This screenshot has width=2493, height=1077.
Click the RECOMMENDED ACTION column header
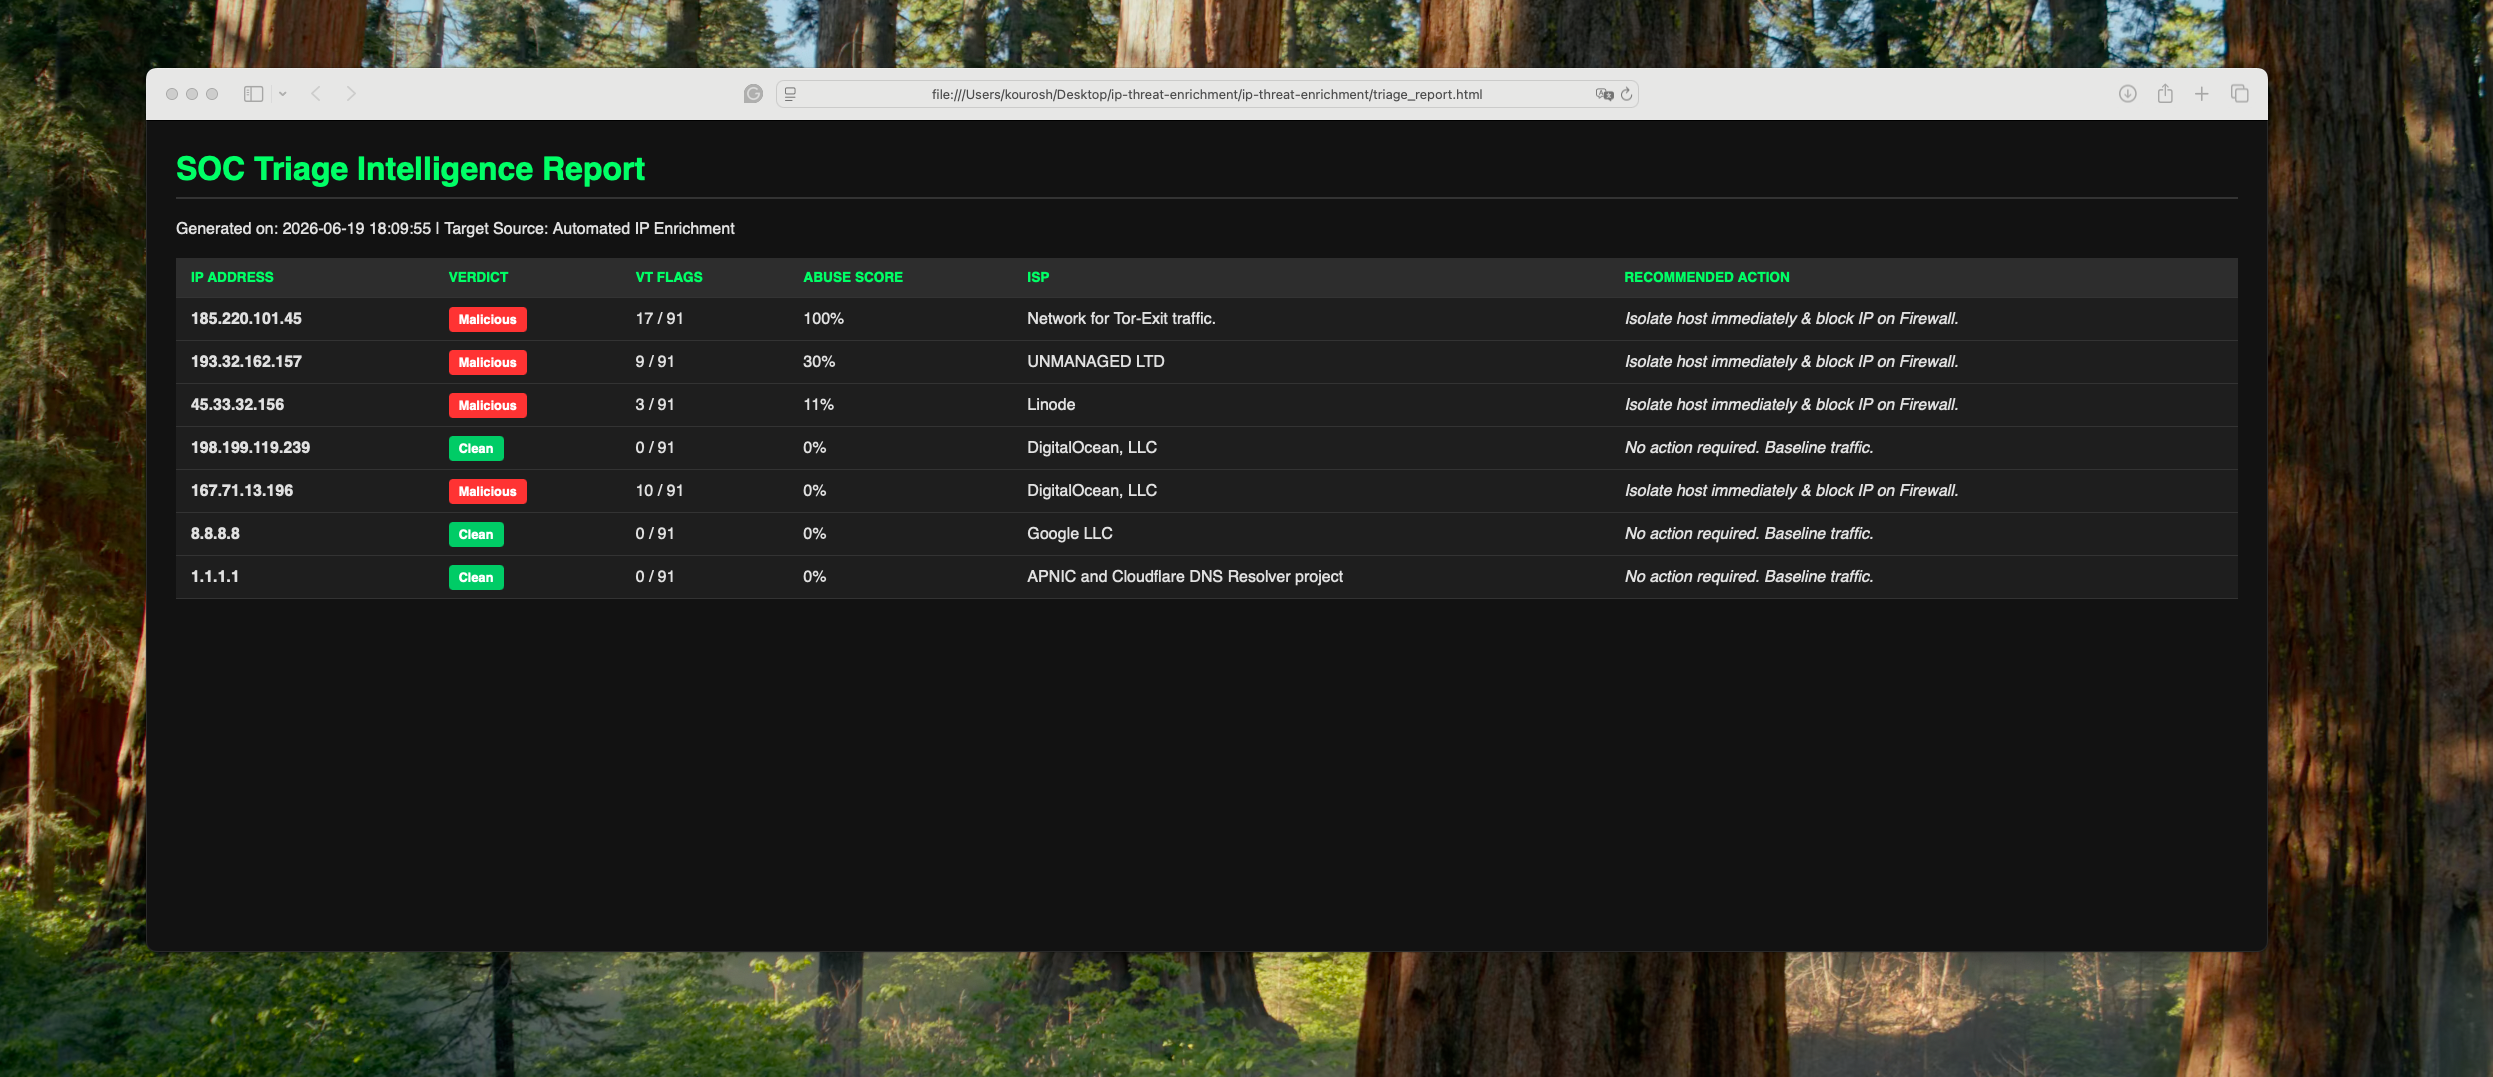pos(1707,277)
